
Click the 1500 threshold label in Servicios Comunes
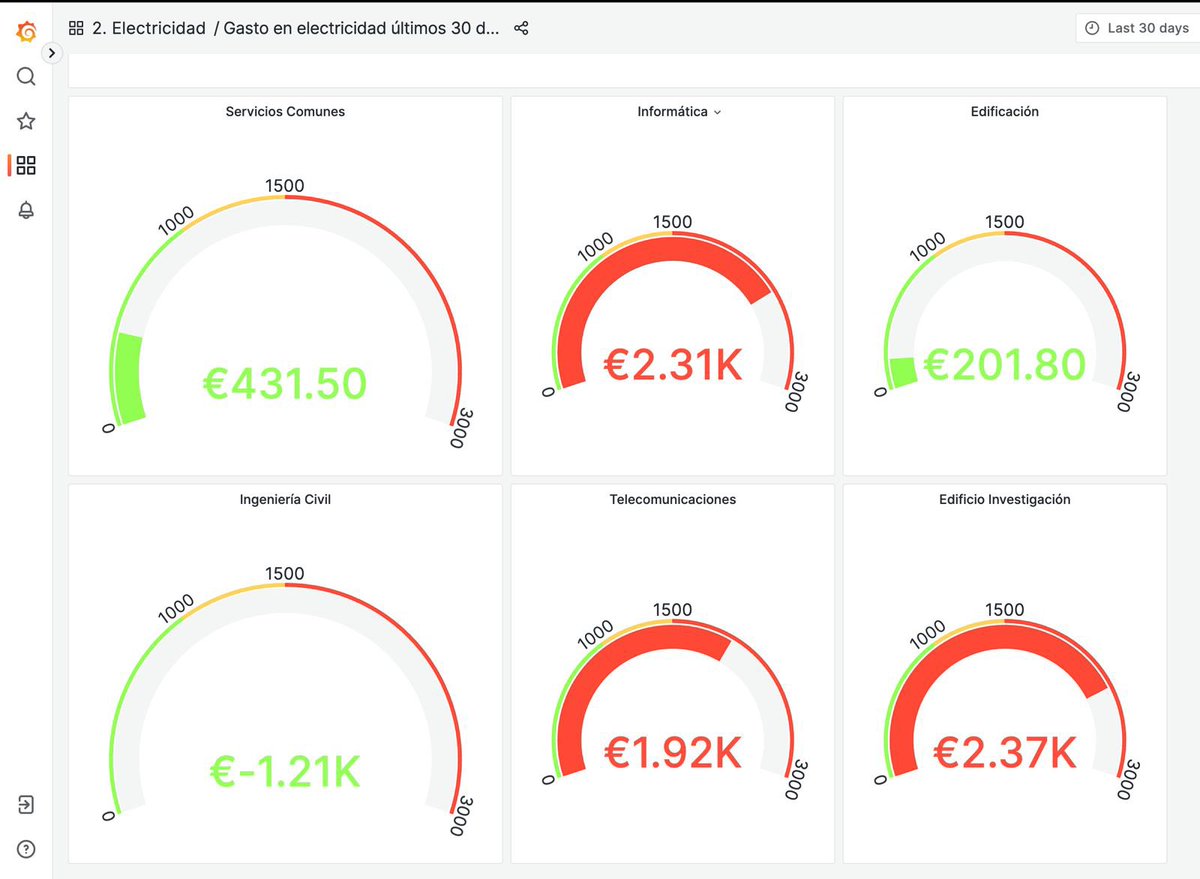[x=285, y=185]
